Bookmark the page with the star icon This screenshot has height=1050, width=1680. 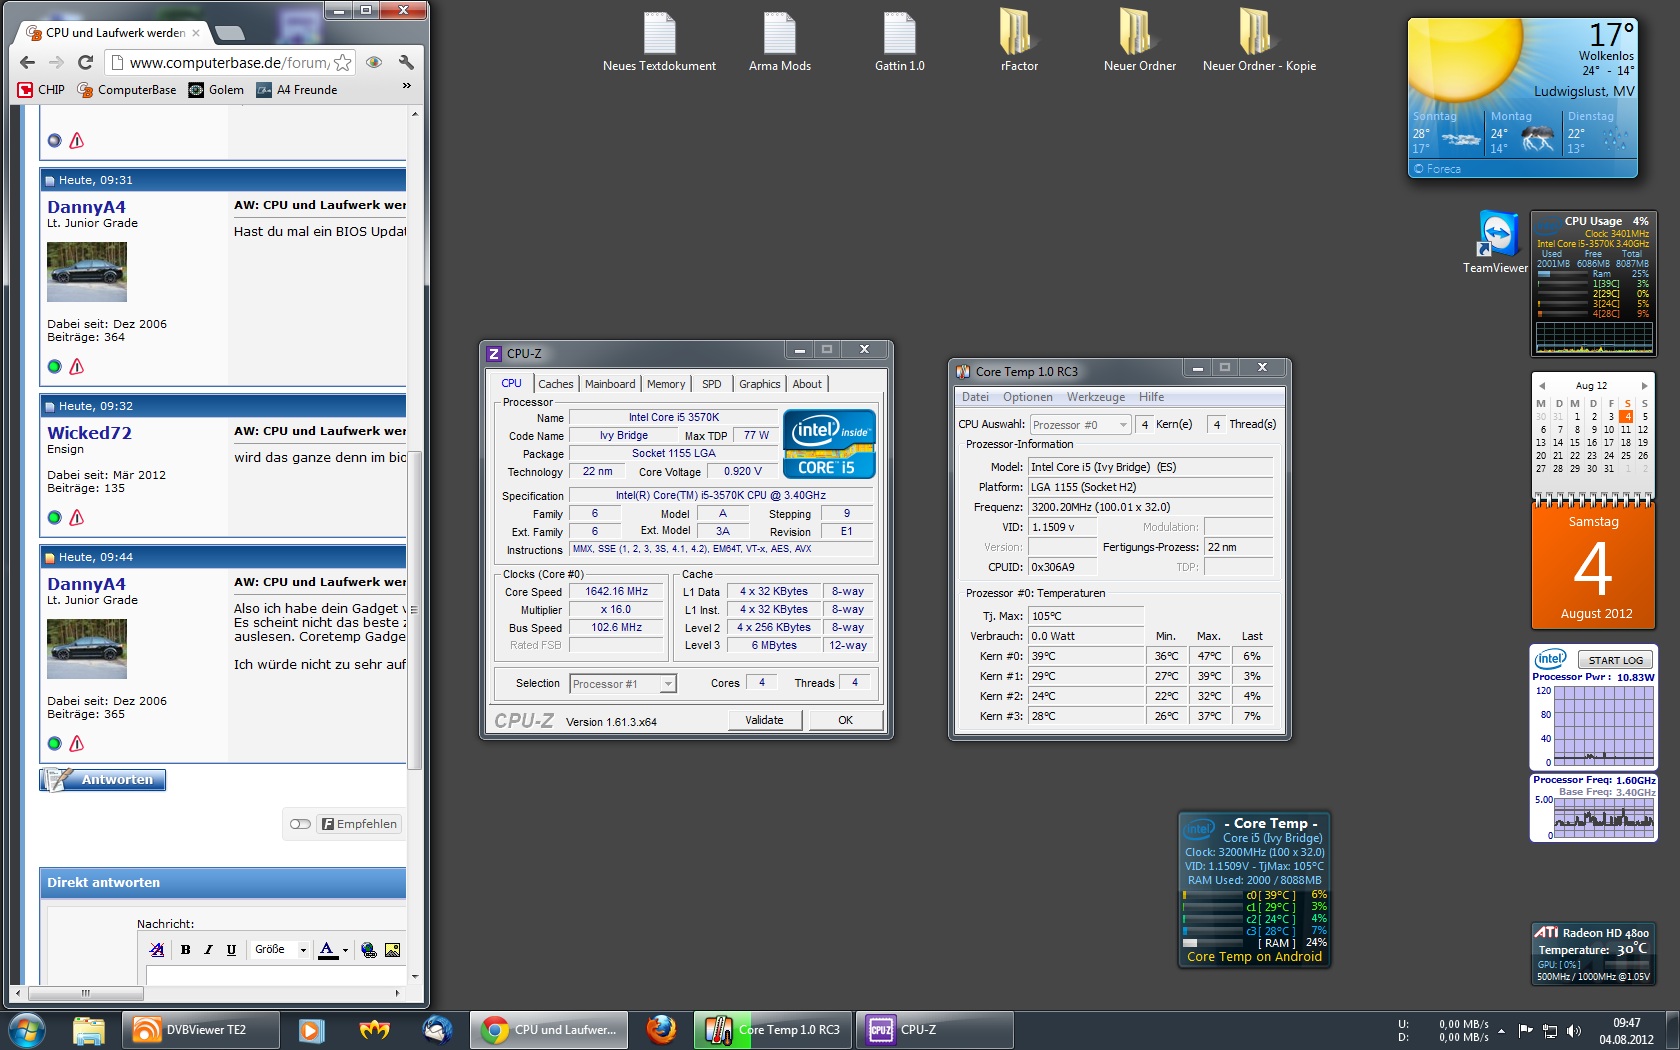click(343, 62)
